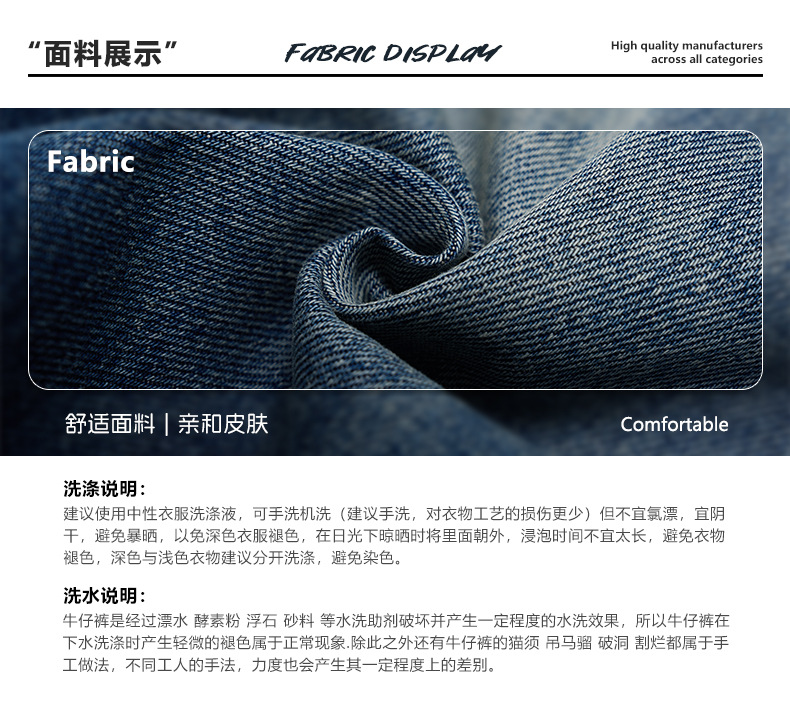Click the black horizontal rule under the header
The height and width of the screenshot is (702, 790).
tap(396, 76)
